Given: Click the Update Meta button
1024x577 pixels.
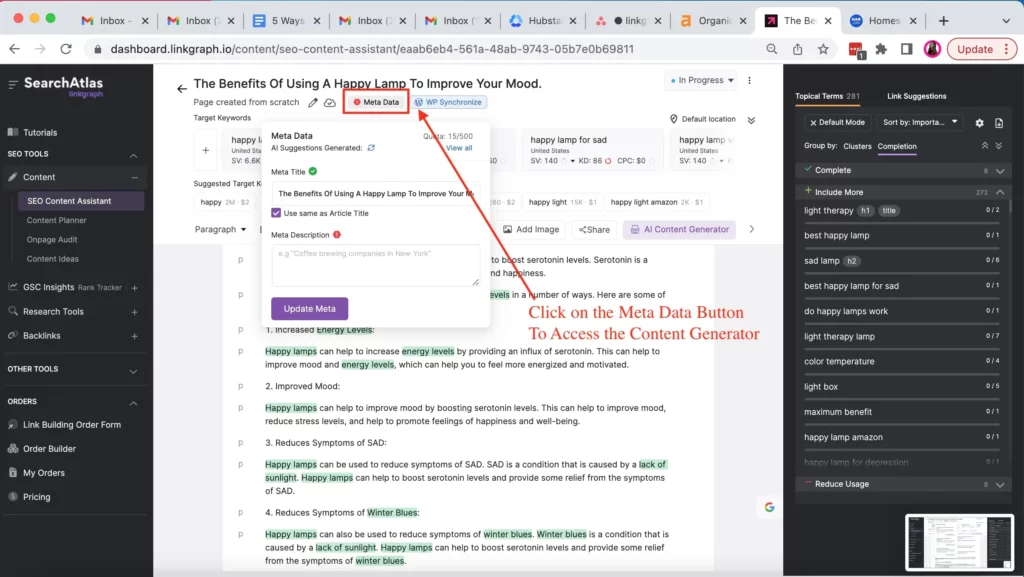Looking at the screenshot, I should coord(309,308).
